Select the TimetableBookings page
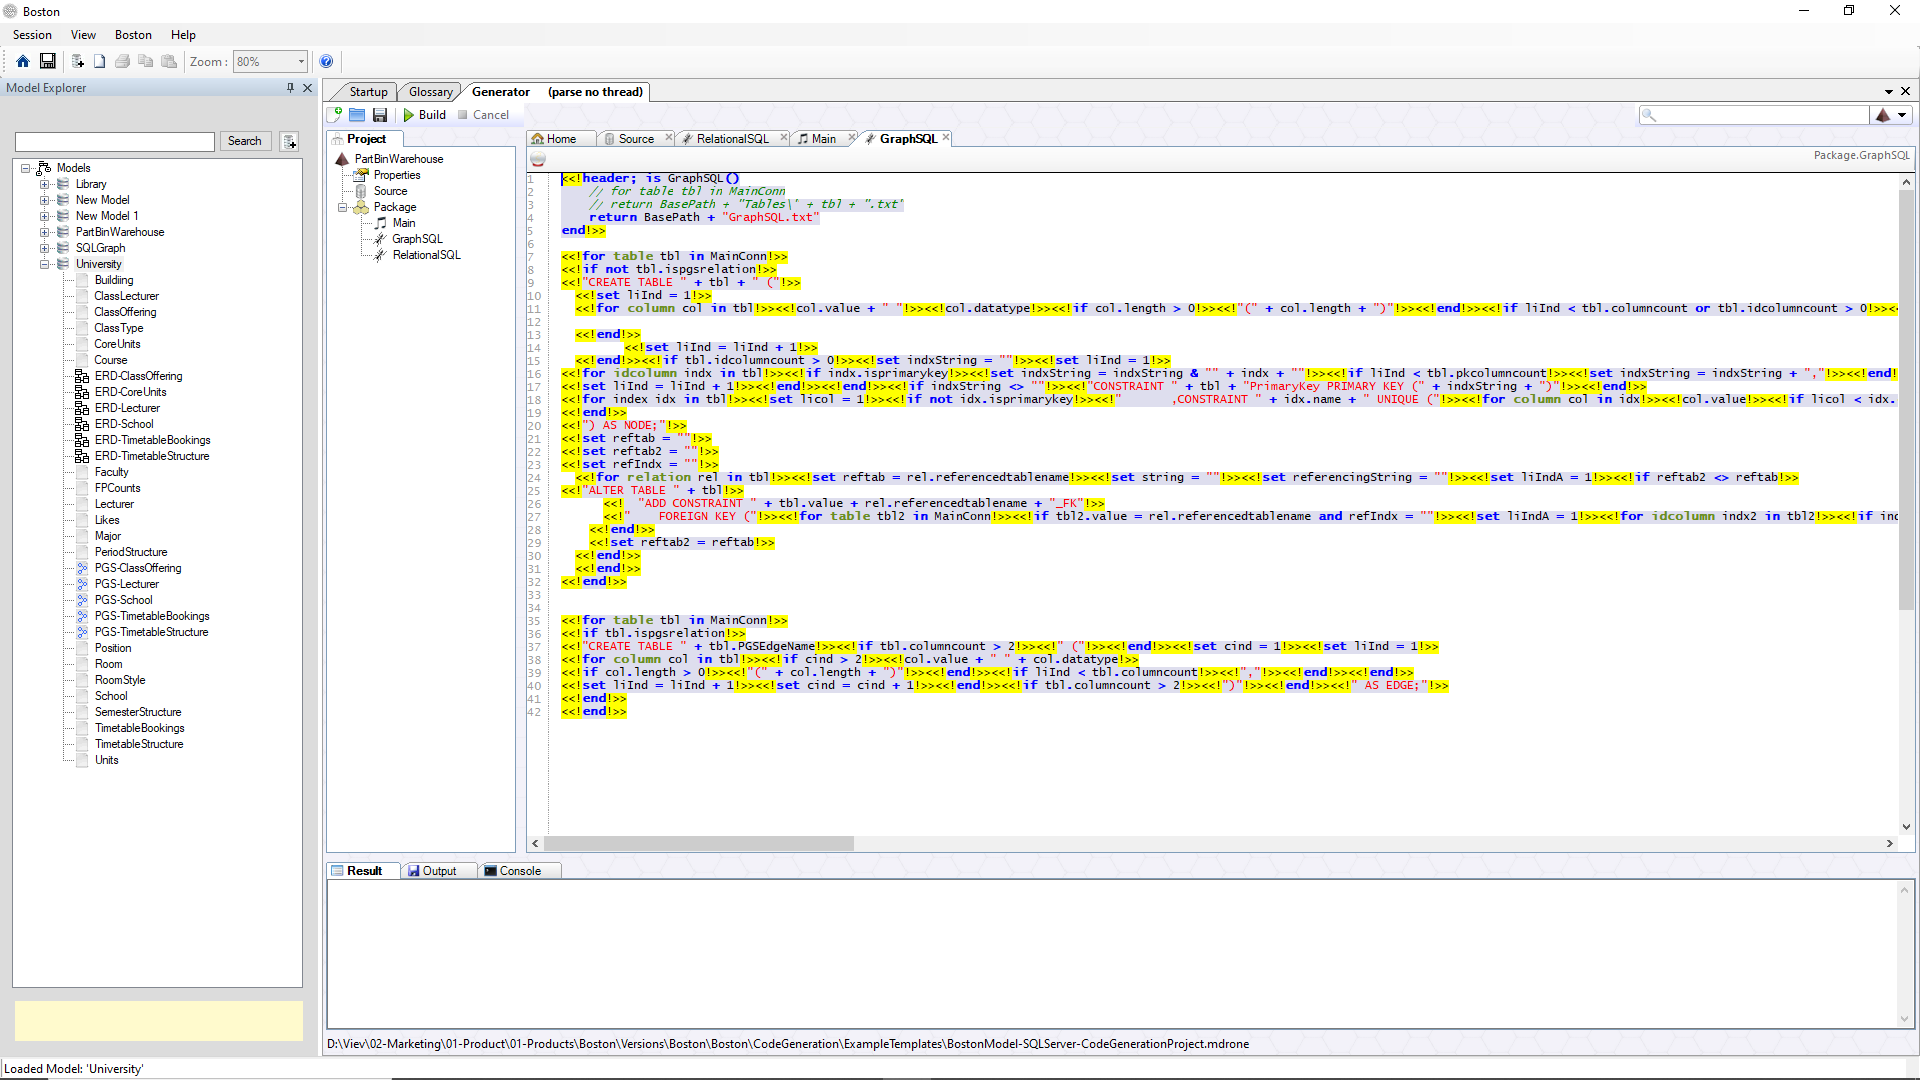The width and height of the screenshot is (1920, 1080). (139, 728)
